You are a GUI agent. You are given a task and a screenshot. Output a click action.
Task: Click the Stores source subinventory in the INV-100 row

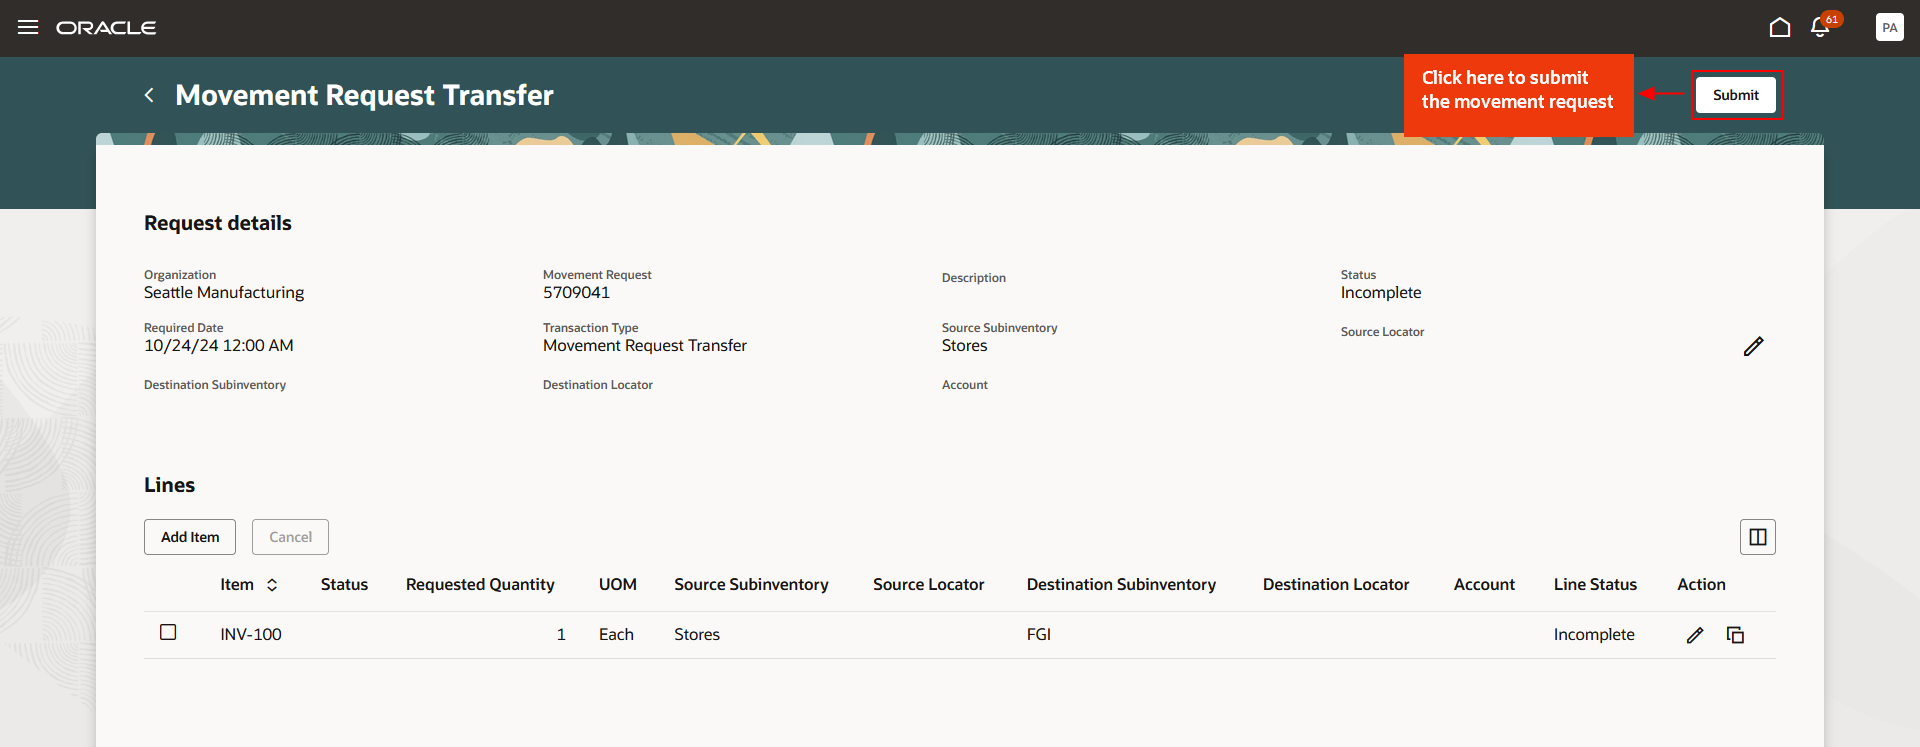pyautogui.click(x=697, y=634)
